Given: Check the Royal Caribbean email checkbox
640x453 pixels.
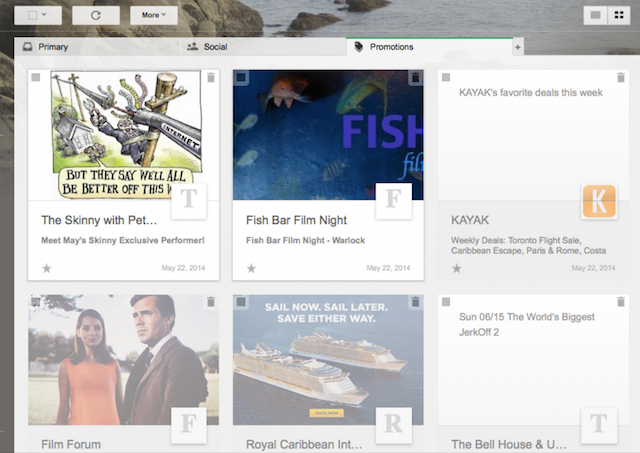Looking at the screenshot, I should [241, 302].
